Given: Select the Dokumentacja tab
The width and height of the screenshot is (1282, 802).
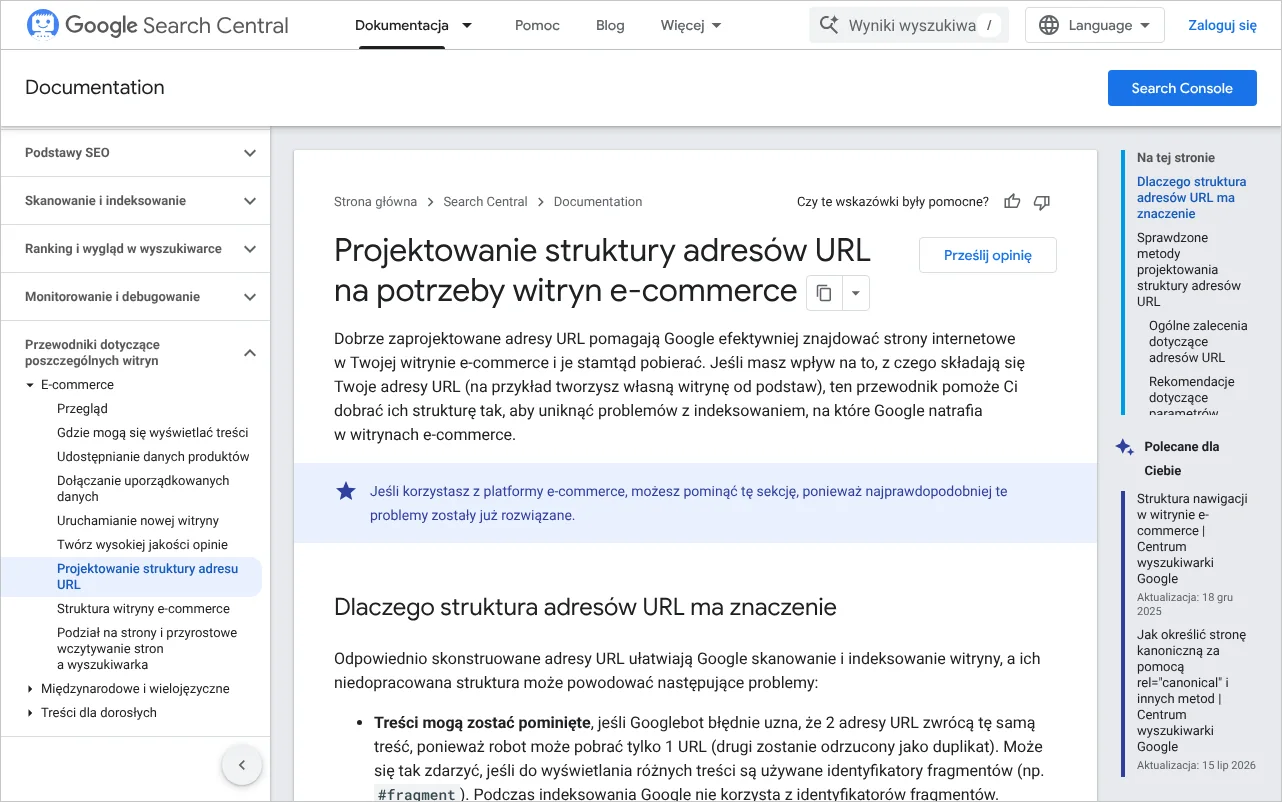Looking at the screenshot, I should point(402,25).
